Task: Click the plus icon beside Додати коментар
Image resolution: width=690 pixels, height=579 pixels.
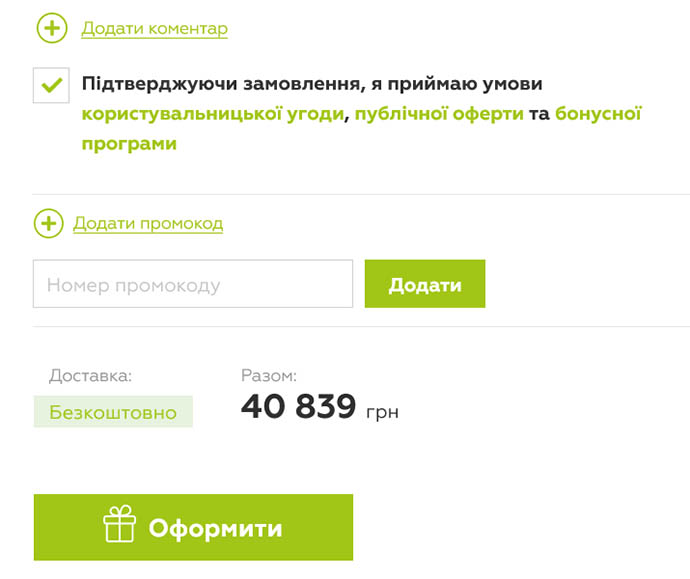Action: pyautogui.click(x=52, y=28)
